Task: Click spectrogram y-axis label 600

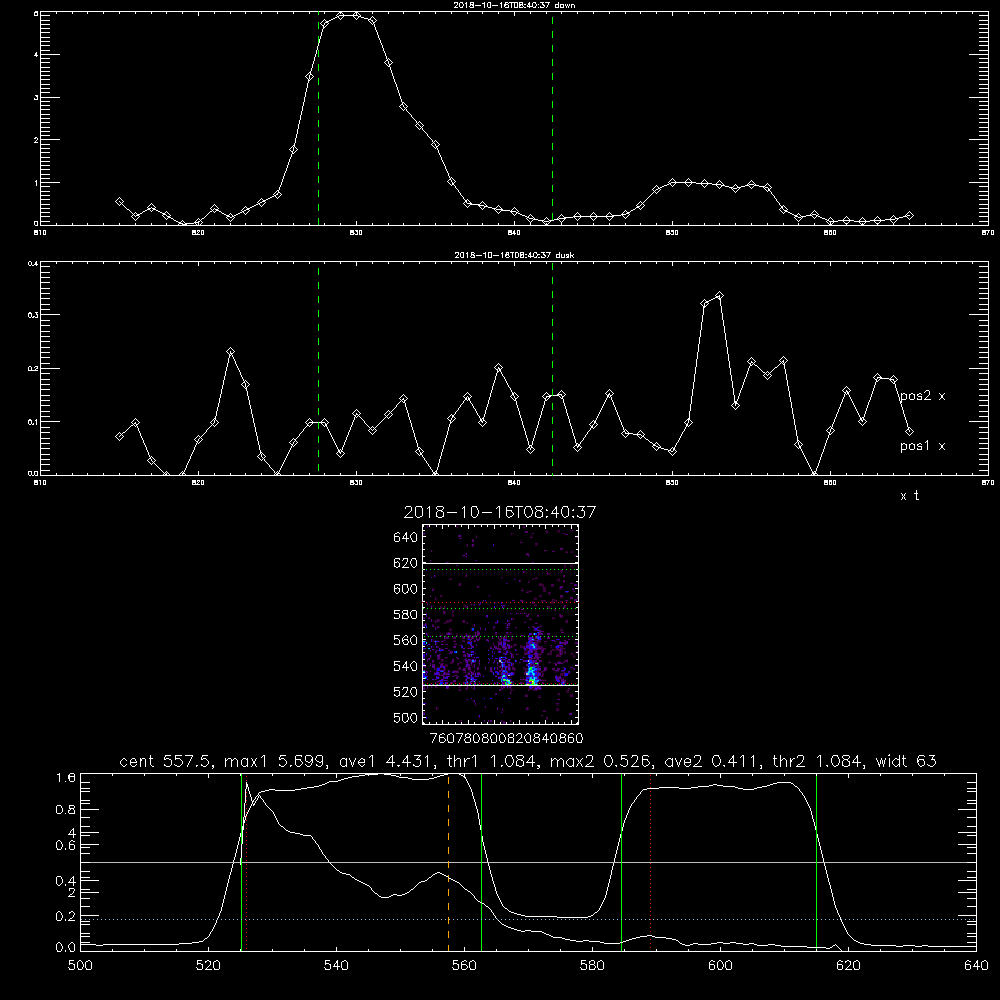Action: tap(406, 589)
